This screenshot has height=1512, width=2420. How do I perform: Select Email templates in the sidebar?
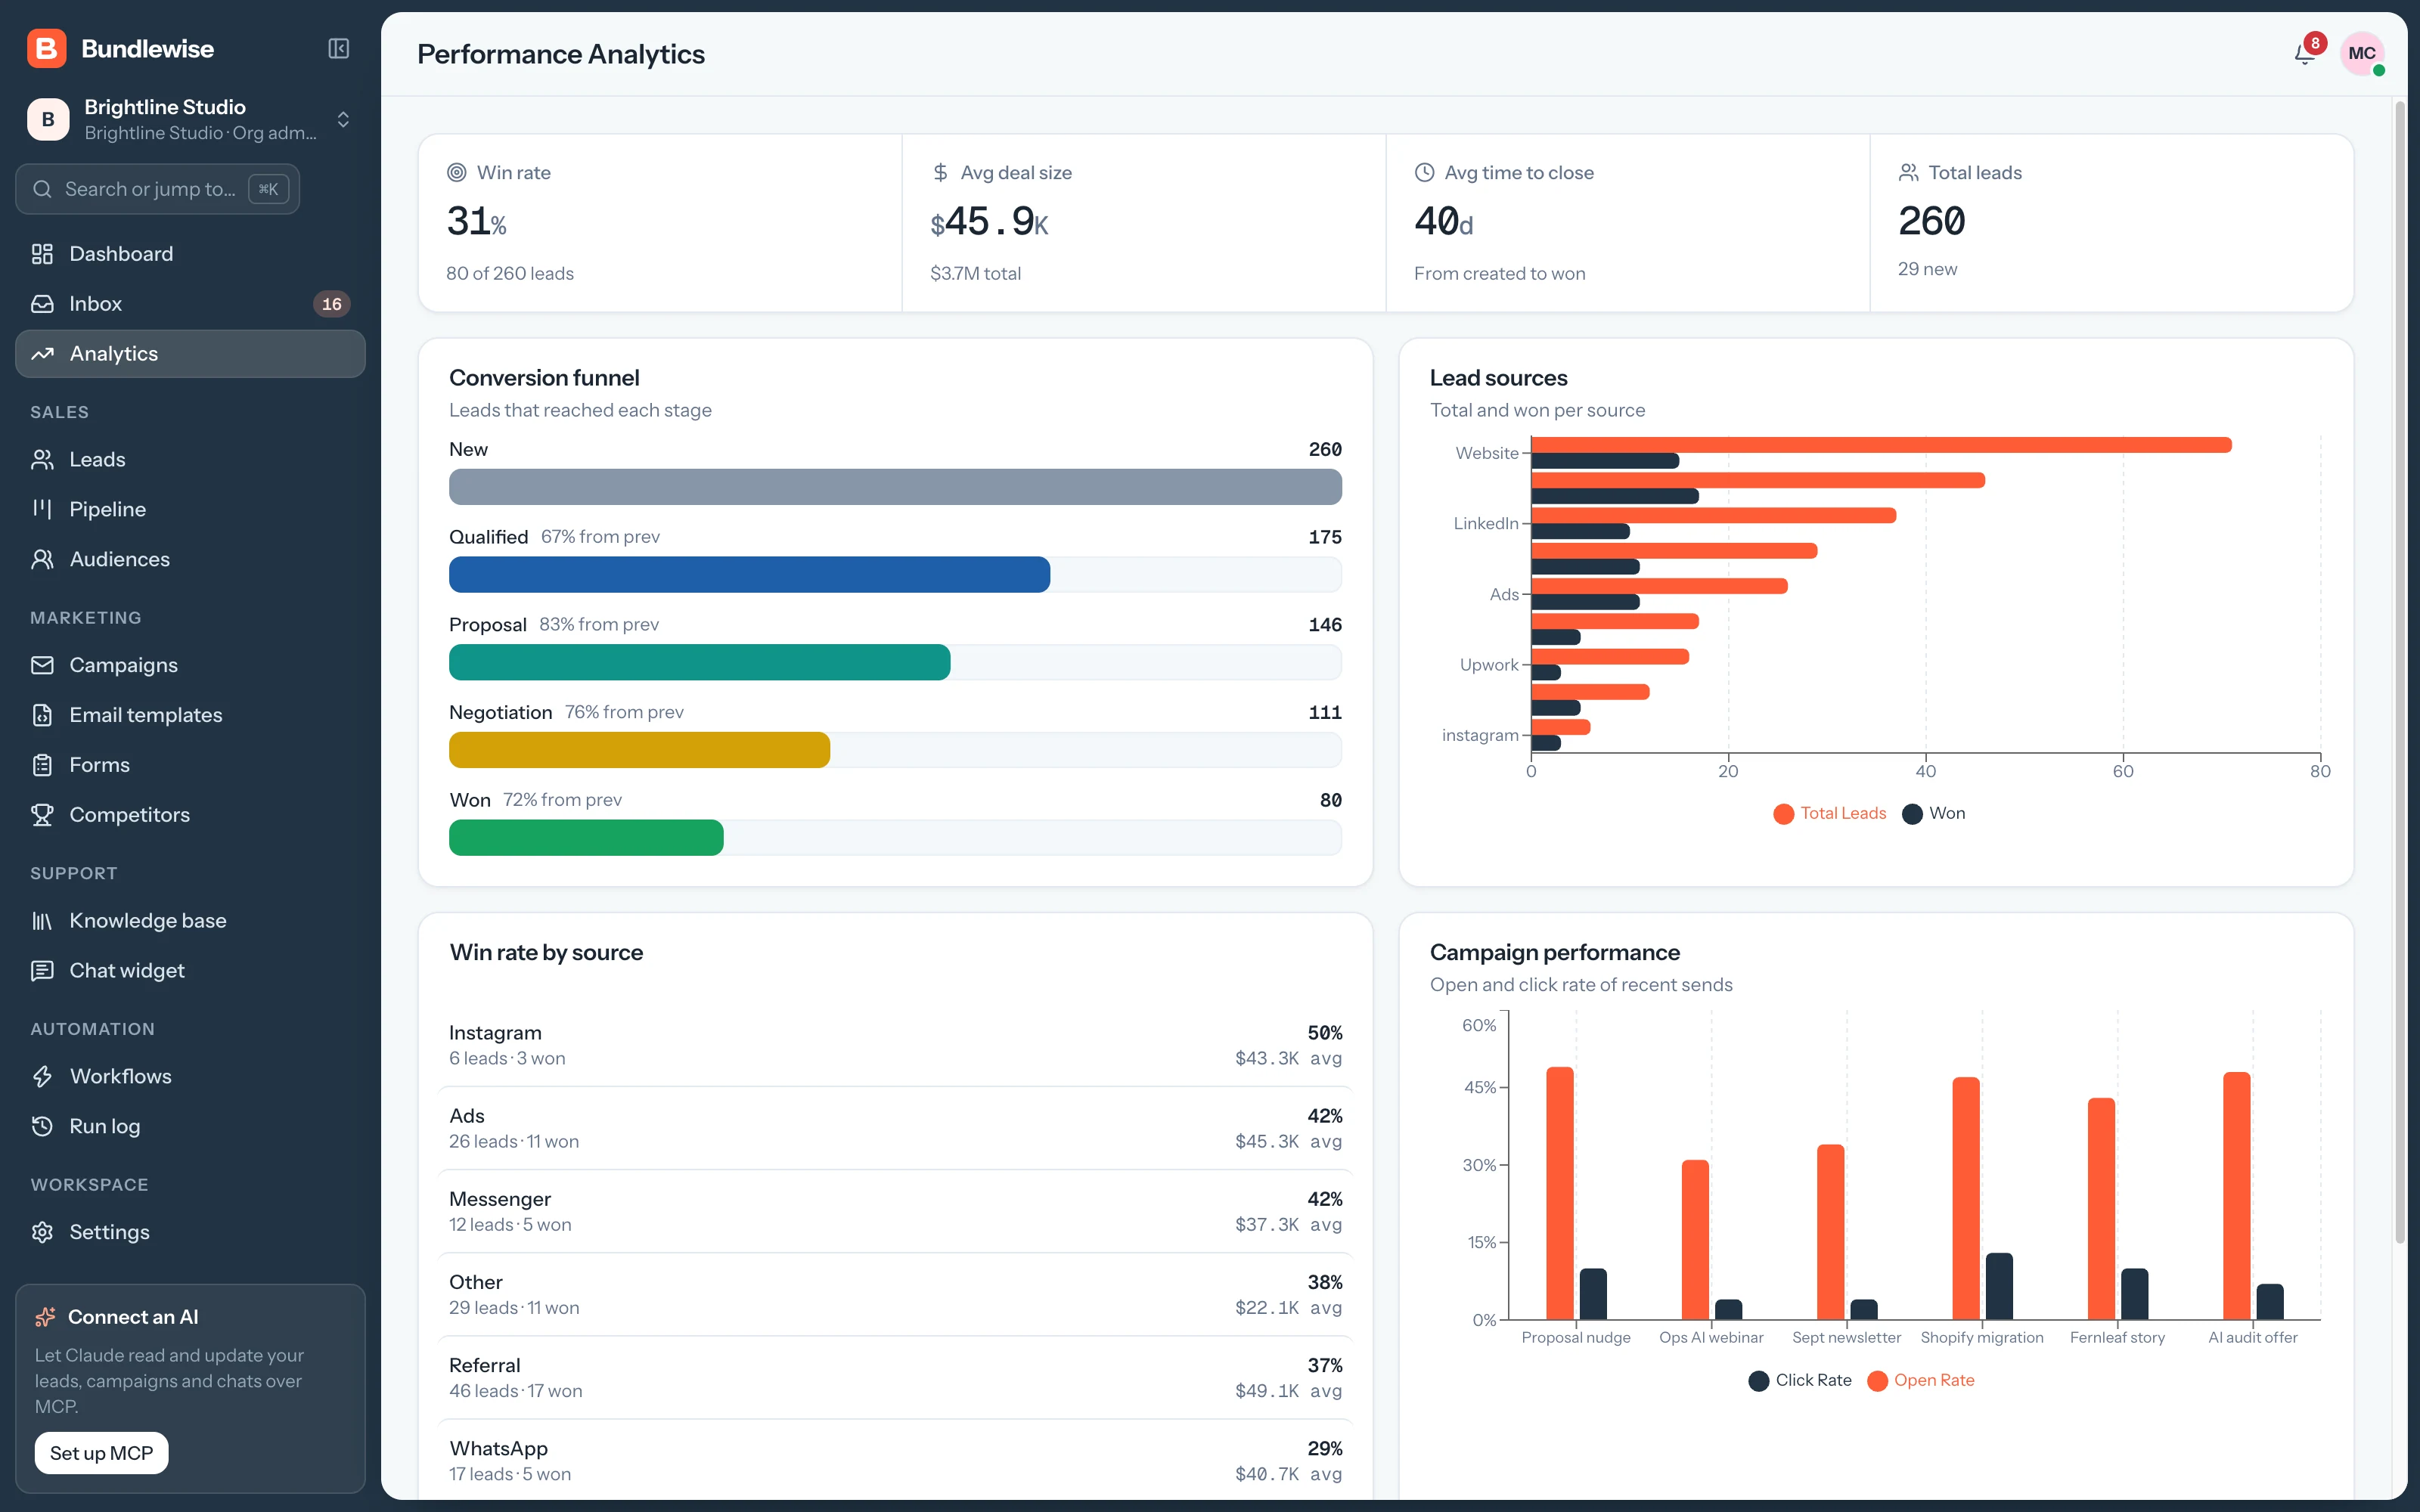click(190, 715)
